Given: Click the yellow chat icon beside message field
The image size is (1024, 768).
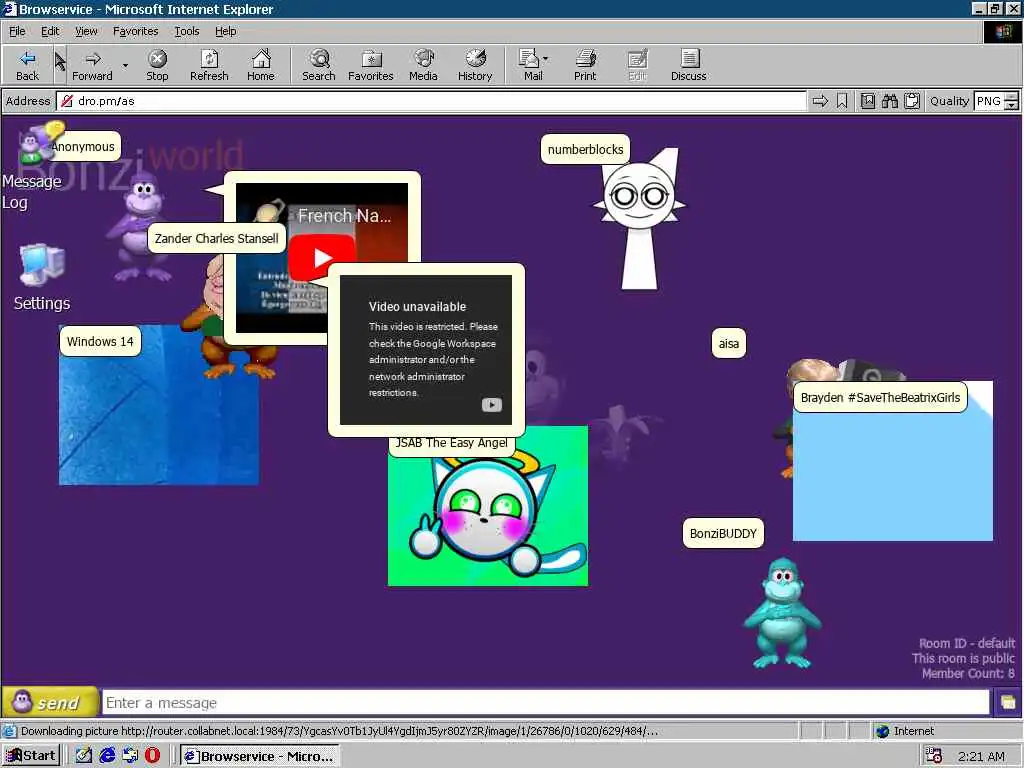Looking at the screenshot, I should tap(1008, 703).
